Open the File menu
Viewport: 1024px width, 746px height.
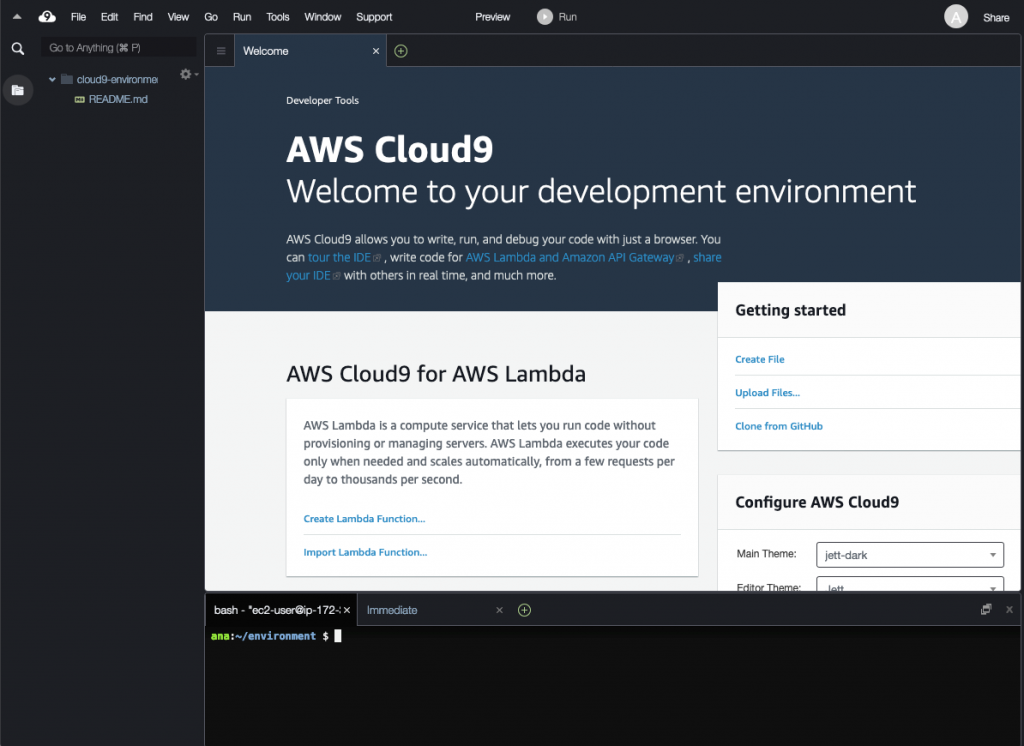coord(78,17)
